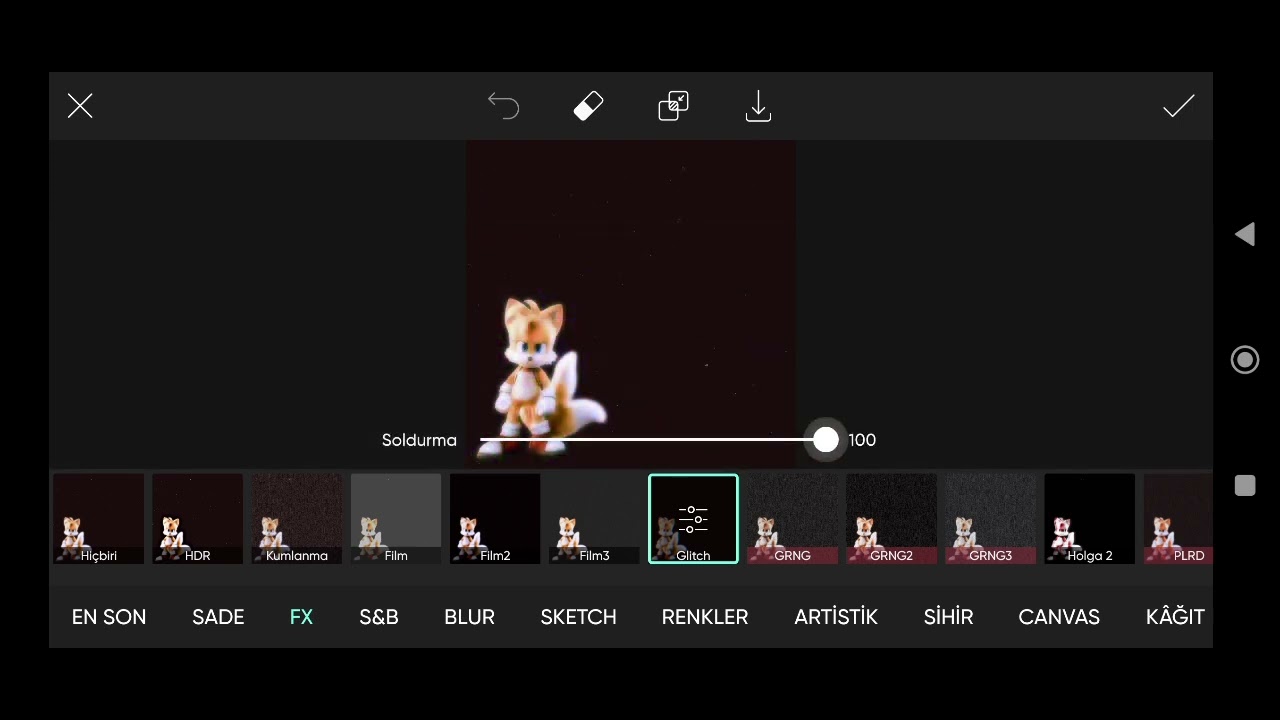Select the Holga 2 filter

[x=1089, y=519]
